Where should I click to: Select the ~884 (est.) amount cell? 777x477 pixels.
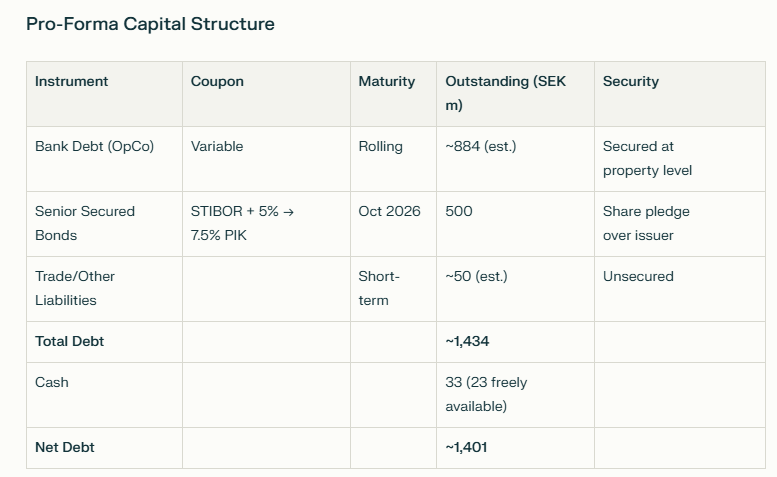(480, 146)
